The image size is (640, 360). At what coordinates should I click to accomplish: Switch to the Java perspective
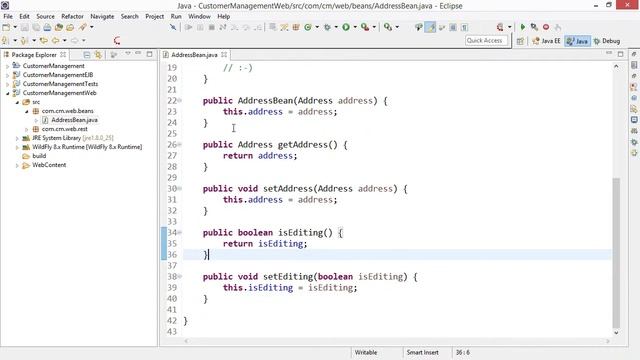[x=578, y=41]
